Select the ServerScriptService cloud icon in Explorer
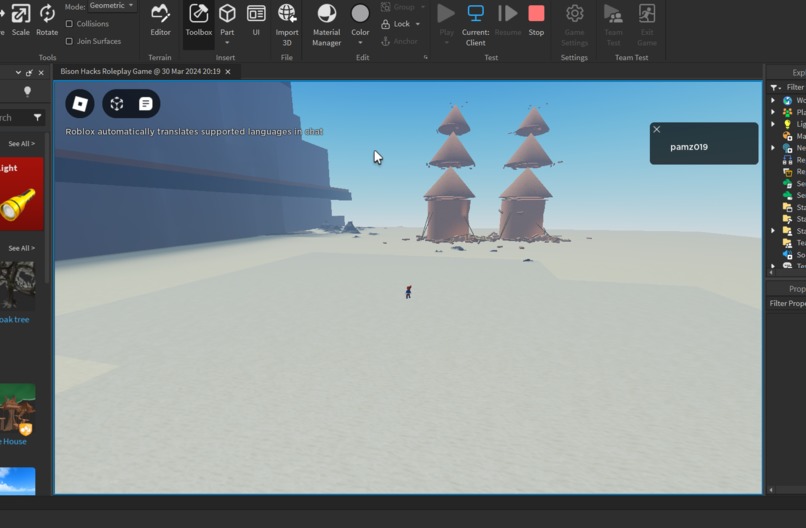 click(x=787, y=184)
